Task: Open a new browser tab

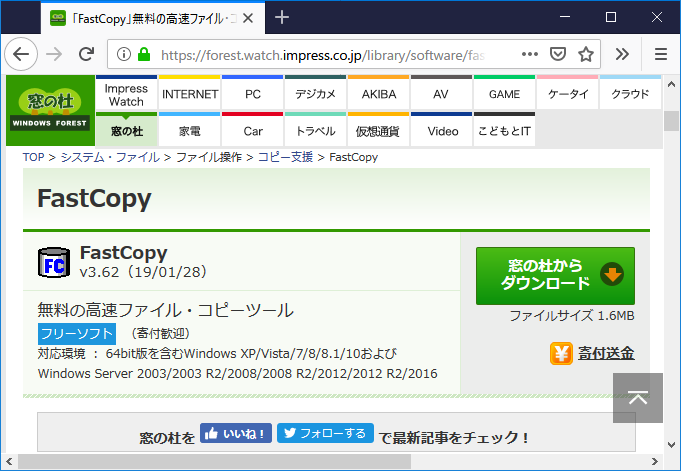Action: [x=282, y=17]
